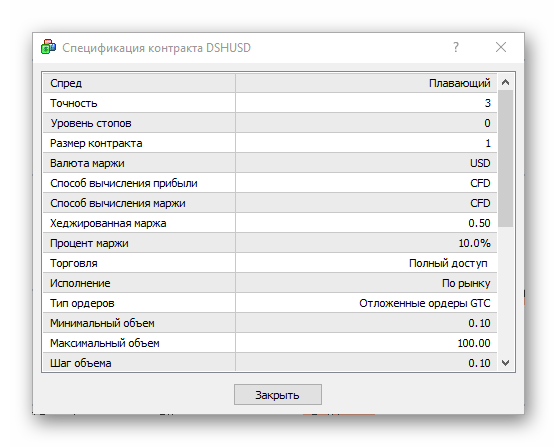The width and height of the screenshot is (557, 447).
Task: Select the Точность row
Action: (270, 103)
